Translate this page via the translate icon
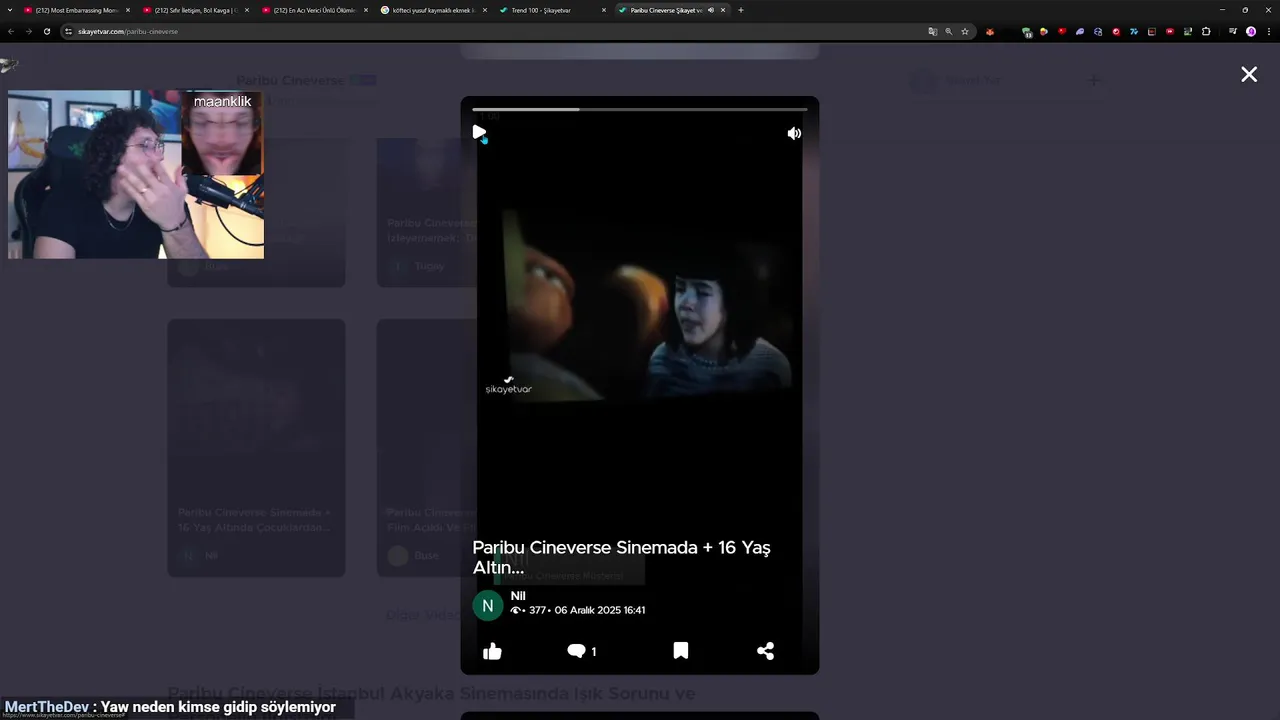 point(933,31)
